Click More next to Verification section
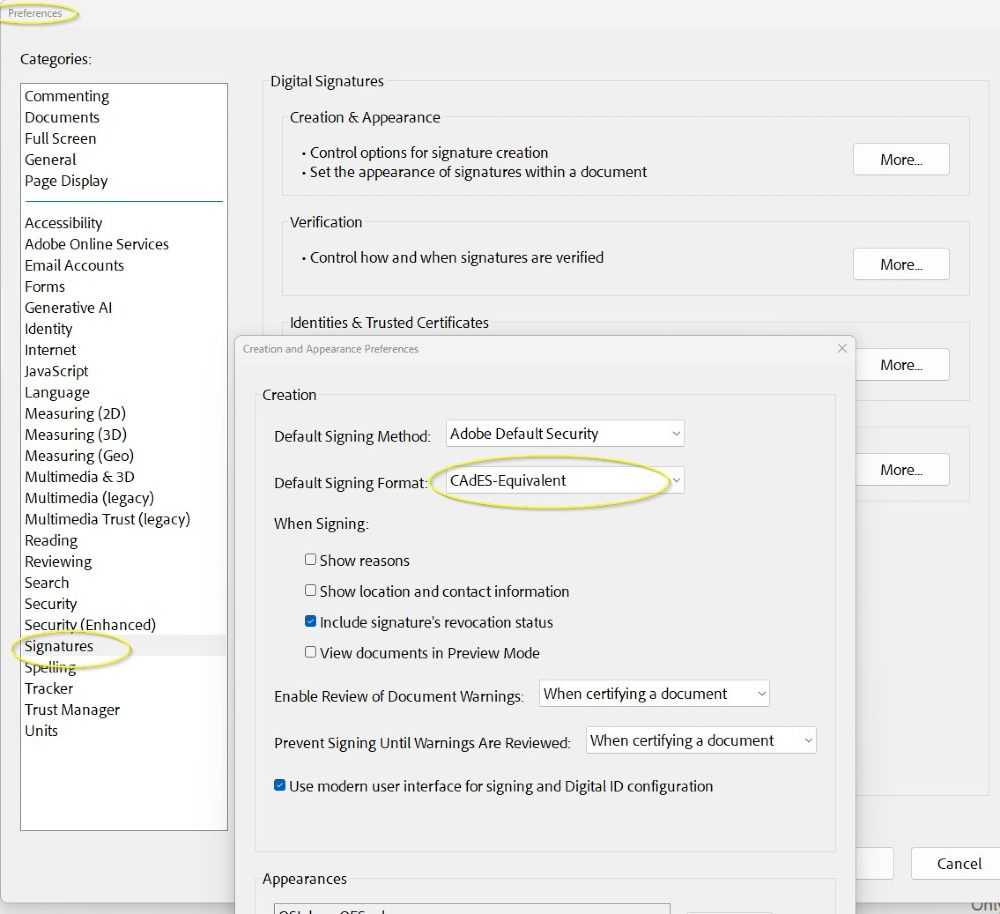 pyautogui.click(x=900, y=264)
